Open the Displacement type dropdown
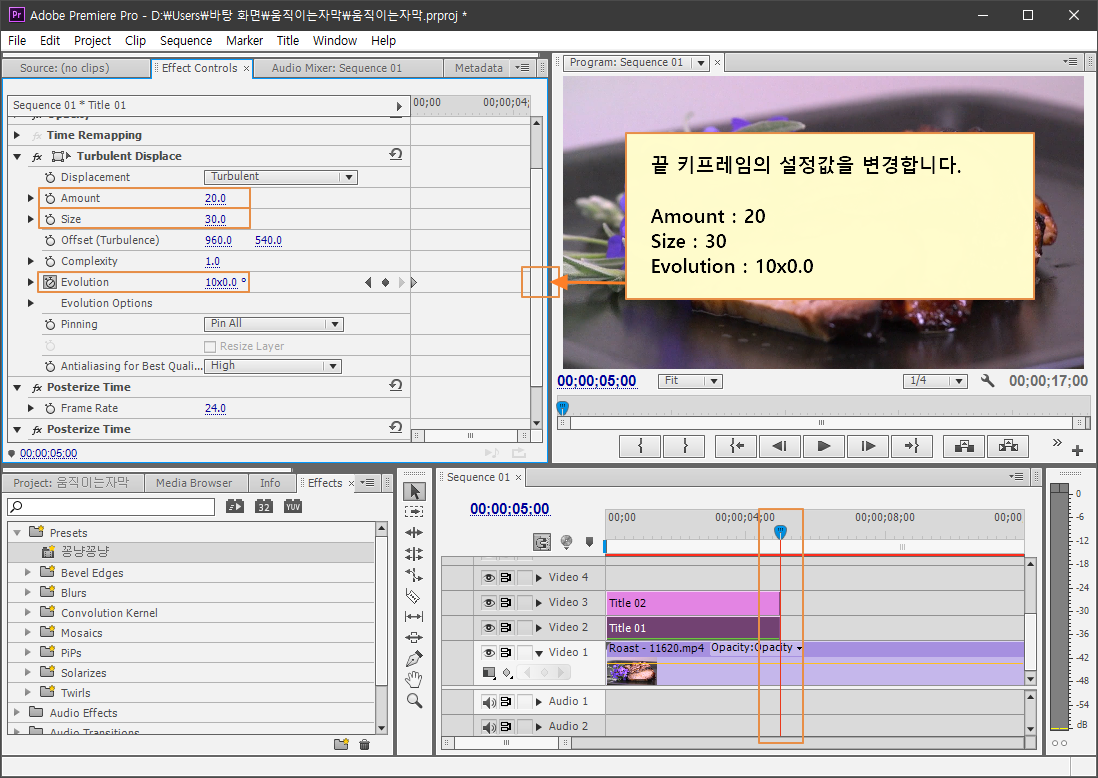 (280, 176)
